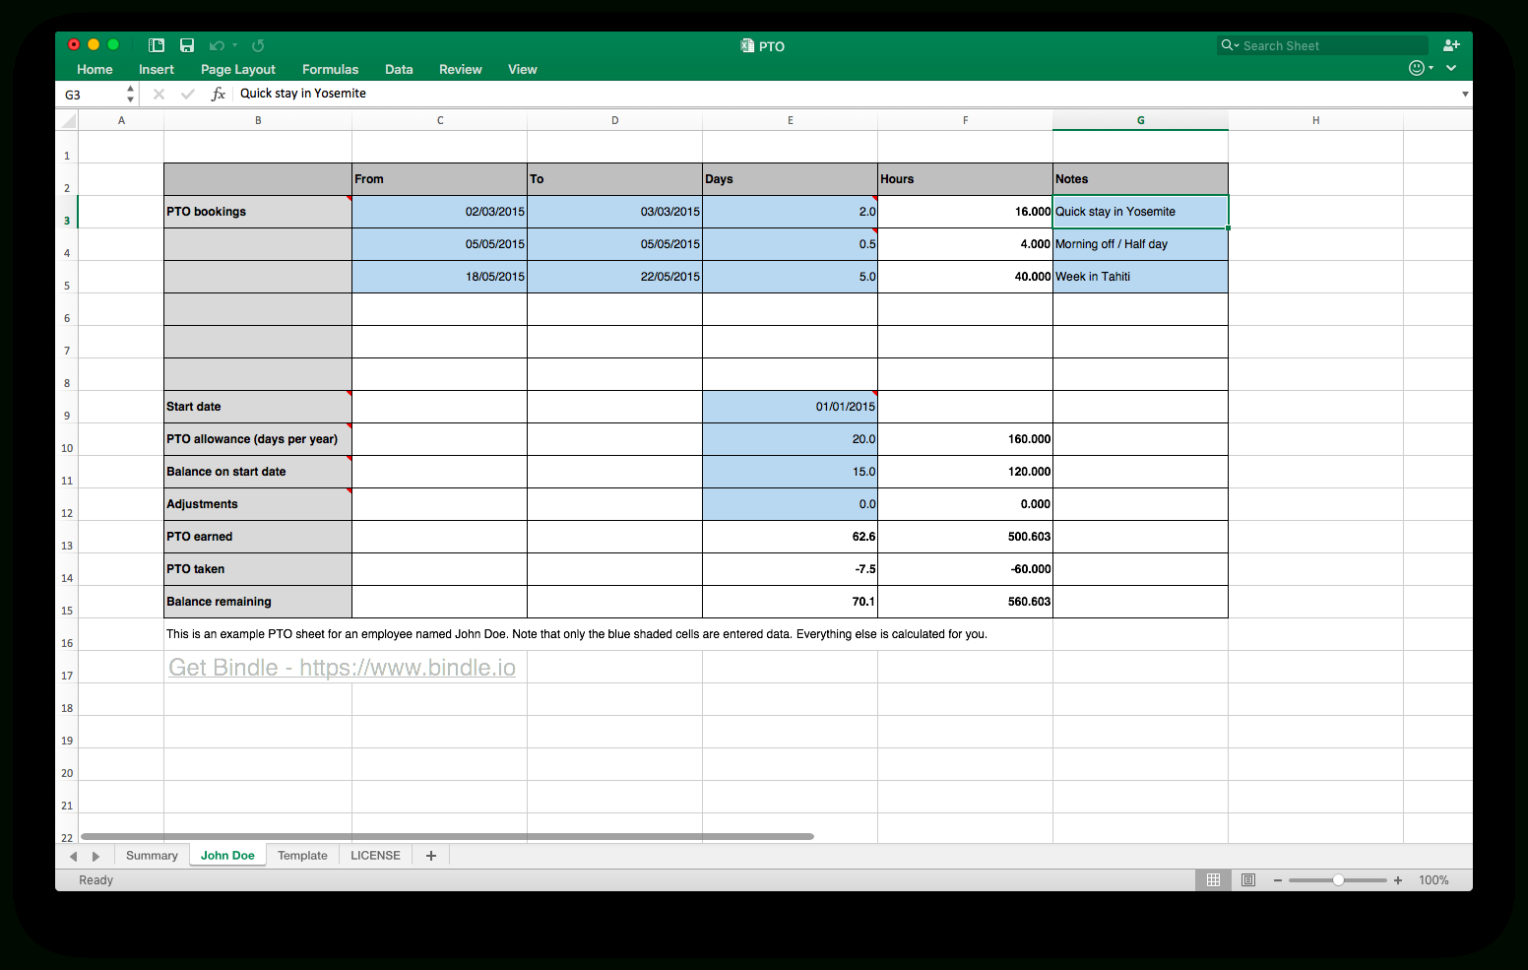Switch to the Formulas tab
1528x970 pixels.
pyautogui.click(x=330, y=69)
